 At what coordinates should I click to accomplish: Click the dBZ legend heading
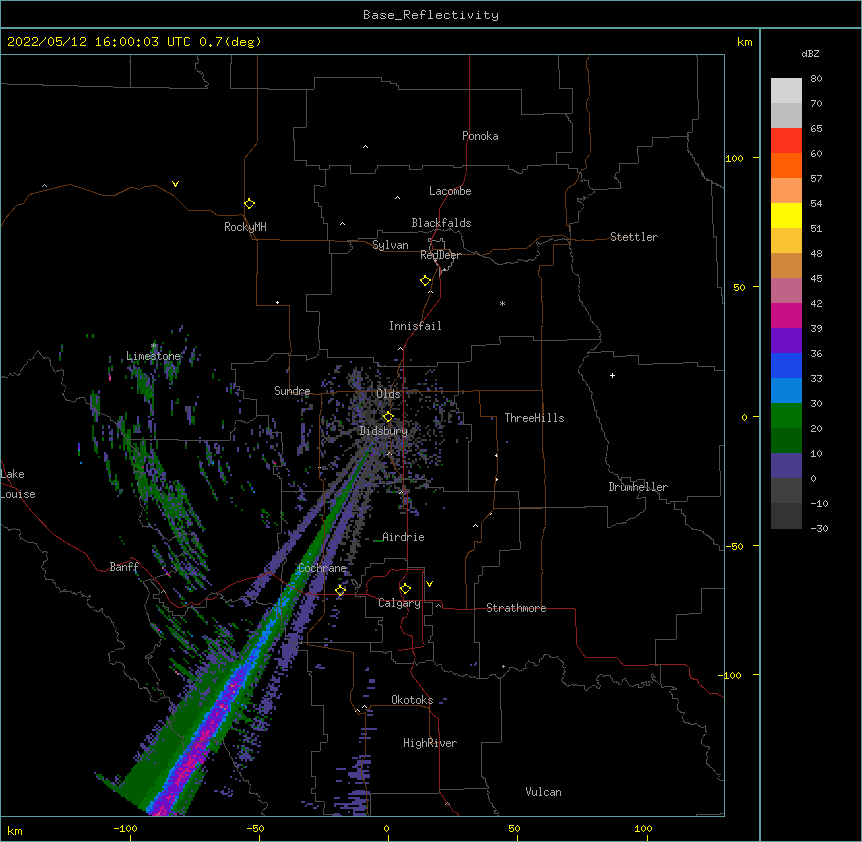810,53
